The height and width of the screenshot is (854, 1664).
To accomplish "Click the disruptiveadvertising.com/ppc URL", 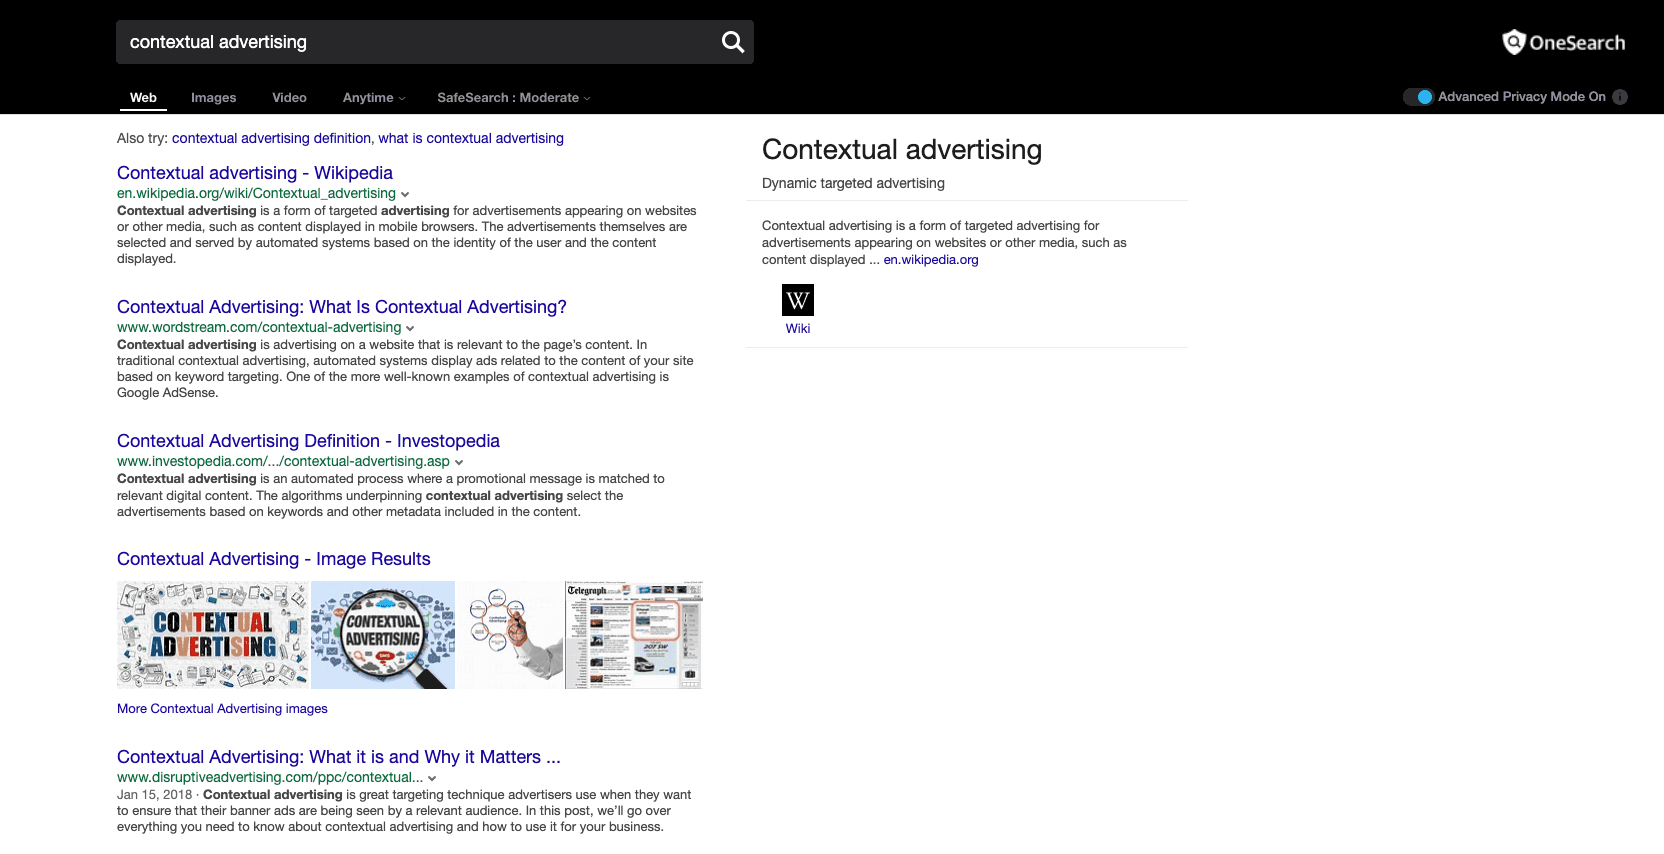I will (x=270, y=778).
